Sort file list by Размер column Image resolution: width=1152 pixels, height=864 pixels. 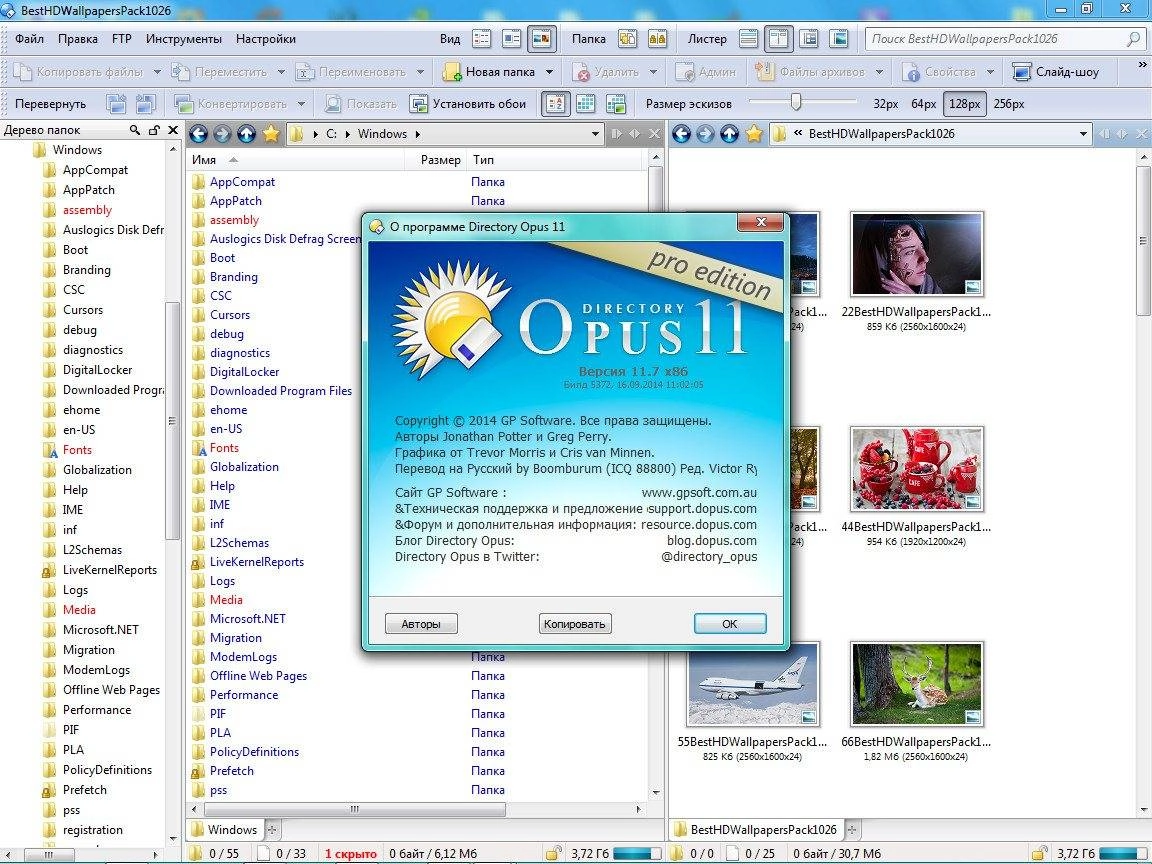click(x=440, y=159)
